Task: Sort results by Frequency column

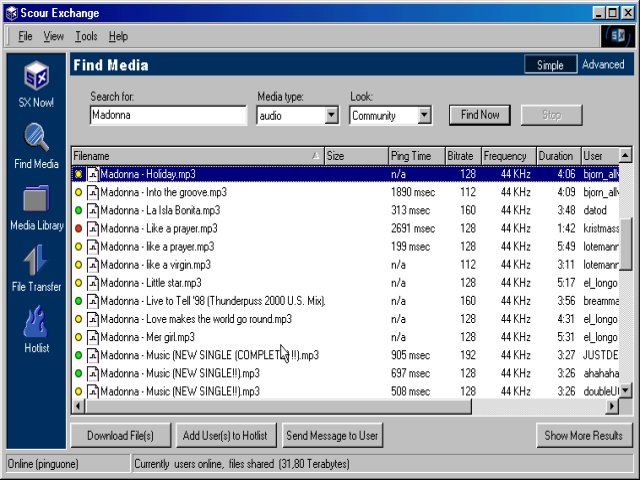Action: 509,156
